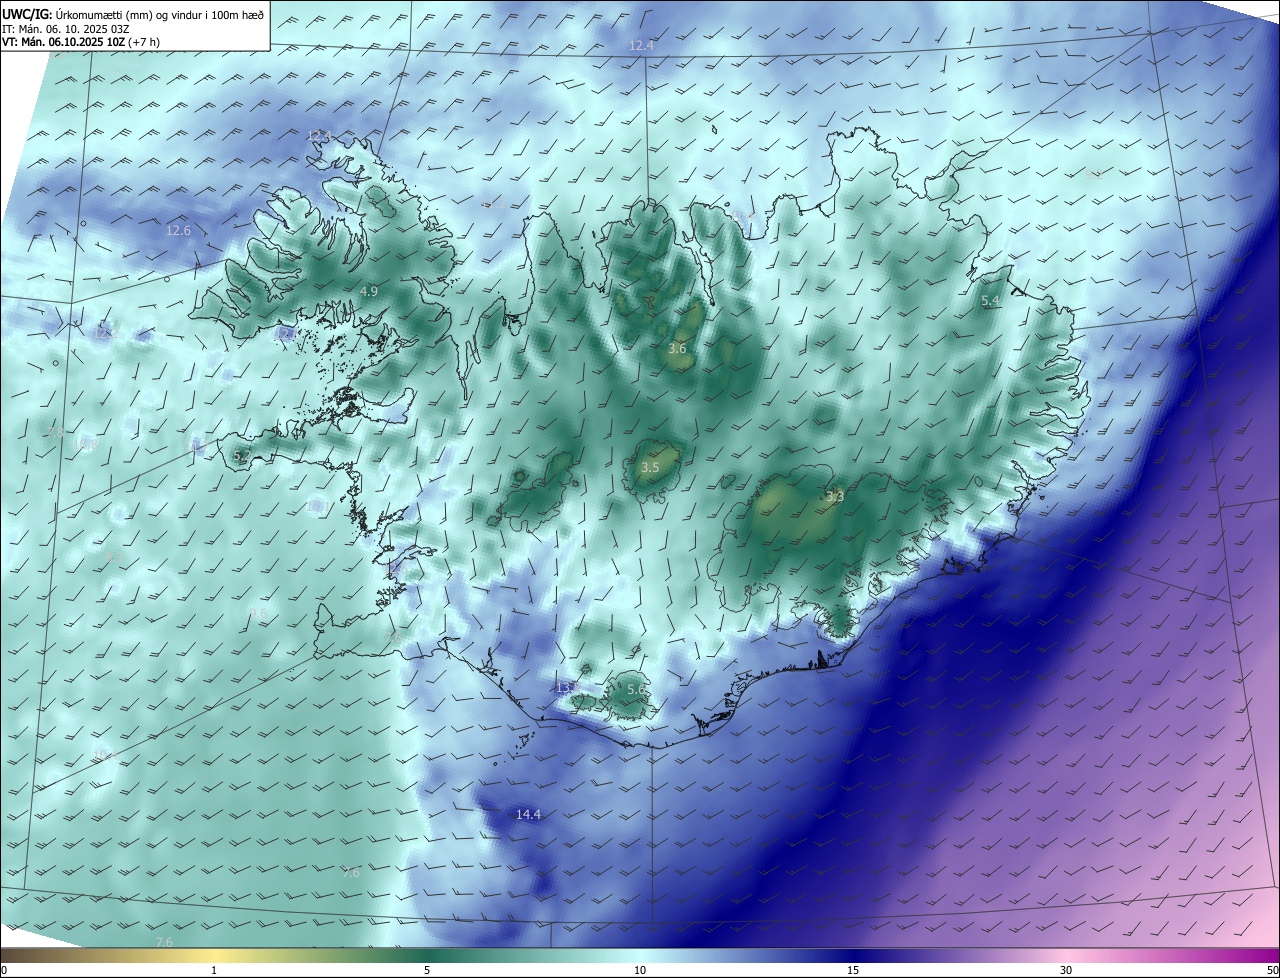The image size is (1280, 978).
Task: Click the '1' tick on the color scale
Action: pos(214,970)
